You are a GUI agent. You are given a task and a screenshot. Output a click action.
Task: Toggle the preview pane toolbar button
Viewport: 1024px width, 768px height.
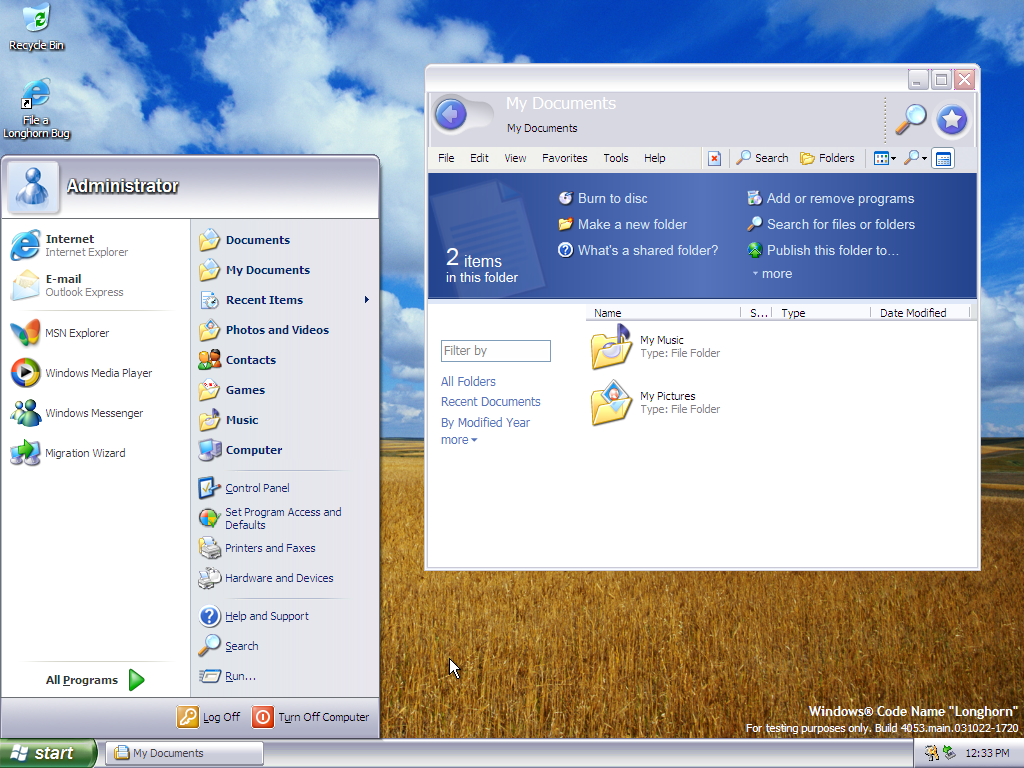pos(944,158)
